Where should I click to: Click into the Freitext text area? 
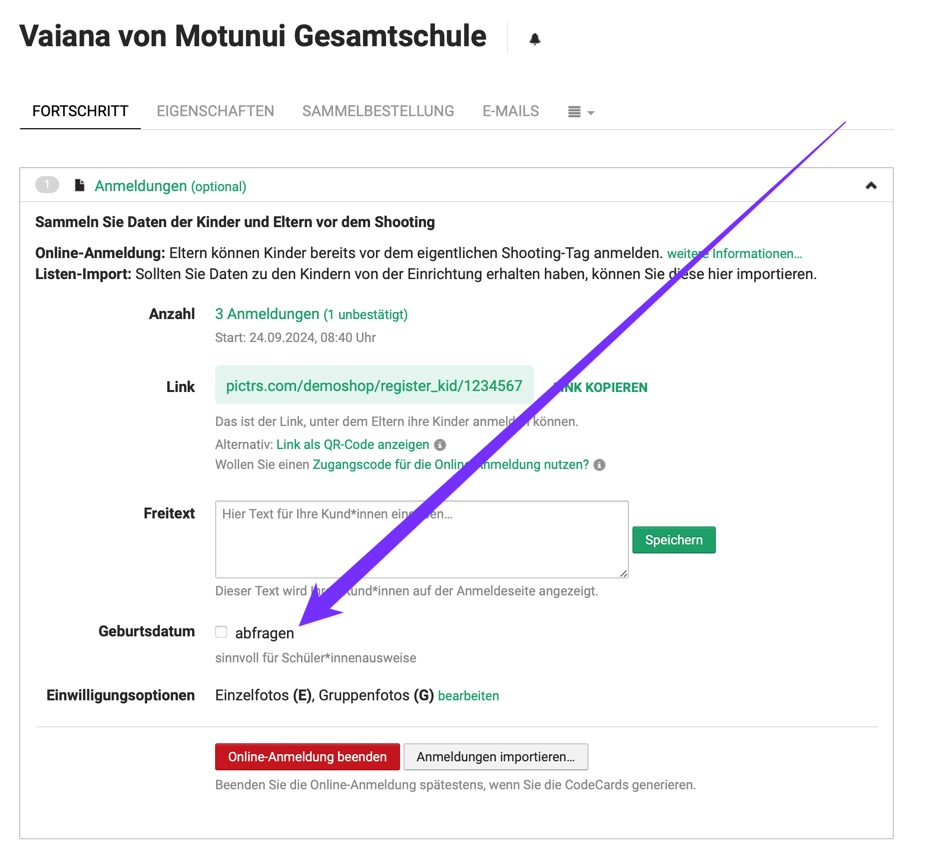pyautogui.click(x=421, y=539)
